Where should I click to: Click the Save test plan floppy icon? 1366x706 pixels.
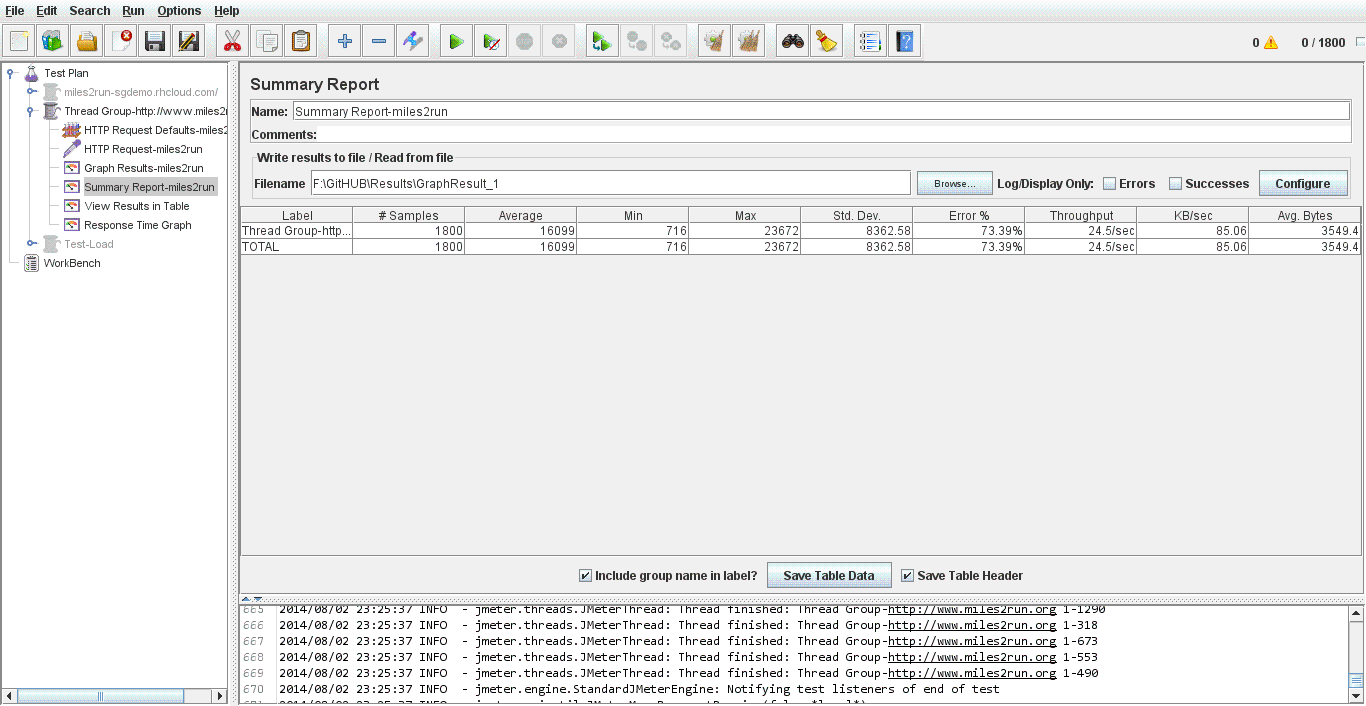[154, 42]
